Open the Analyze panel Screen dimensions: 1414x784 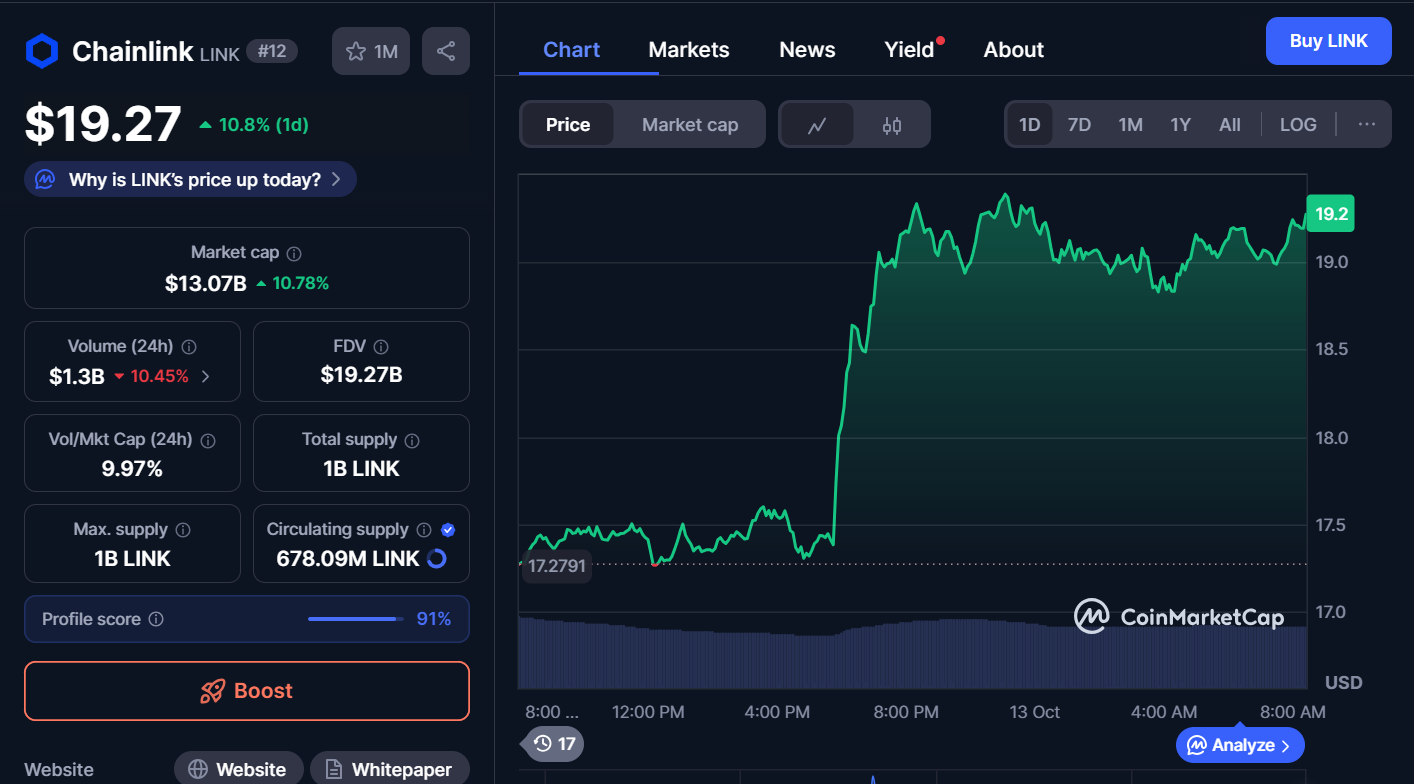coord(1239,745)
